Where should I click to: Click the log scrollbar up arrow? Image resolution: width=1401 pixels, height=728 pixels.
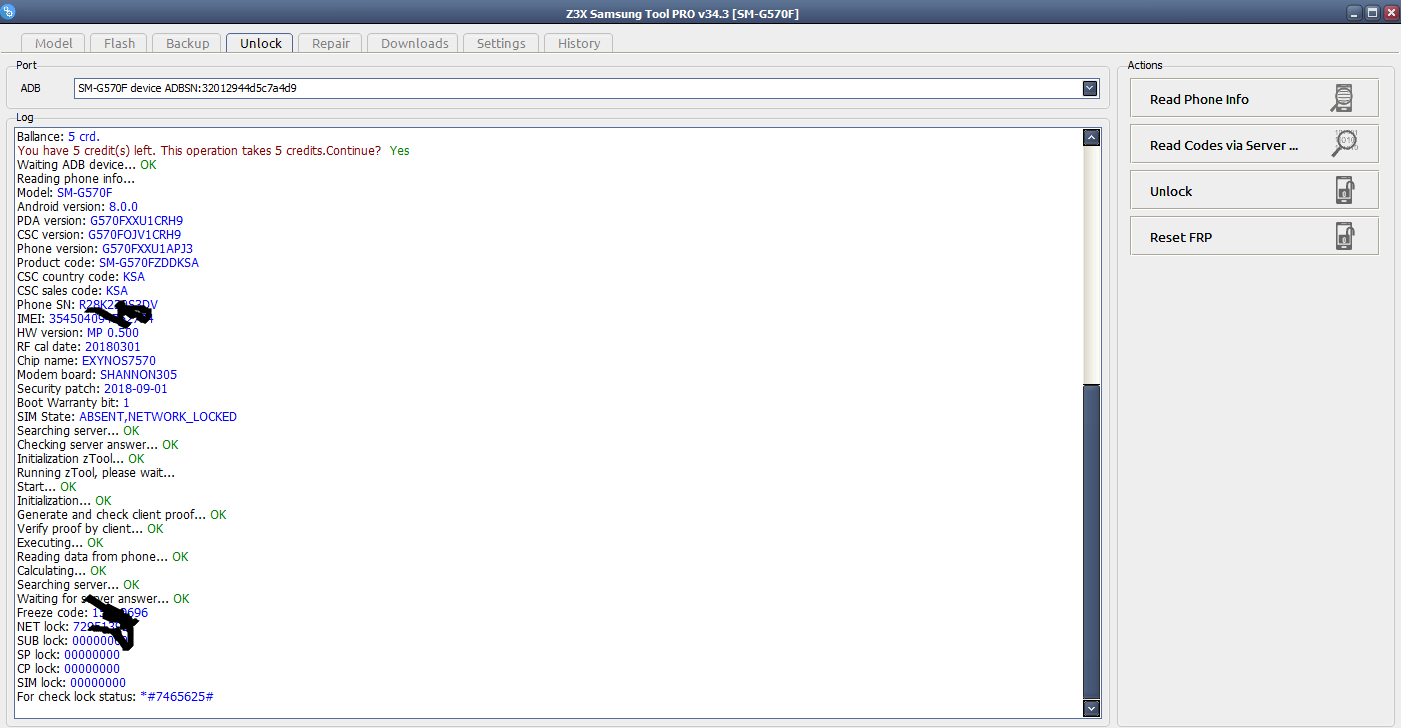click(x=1091, y=137)
